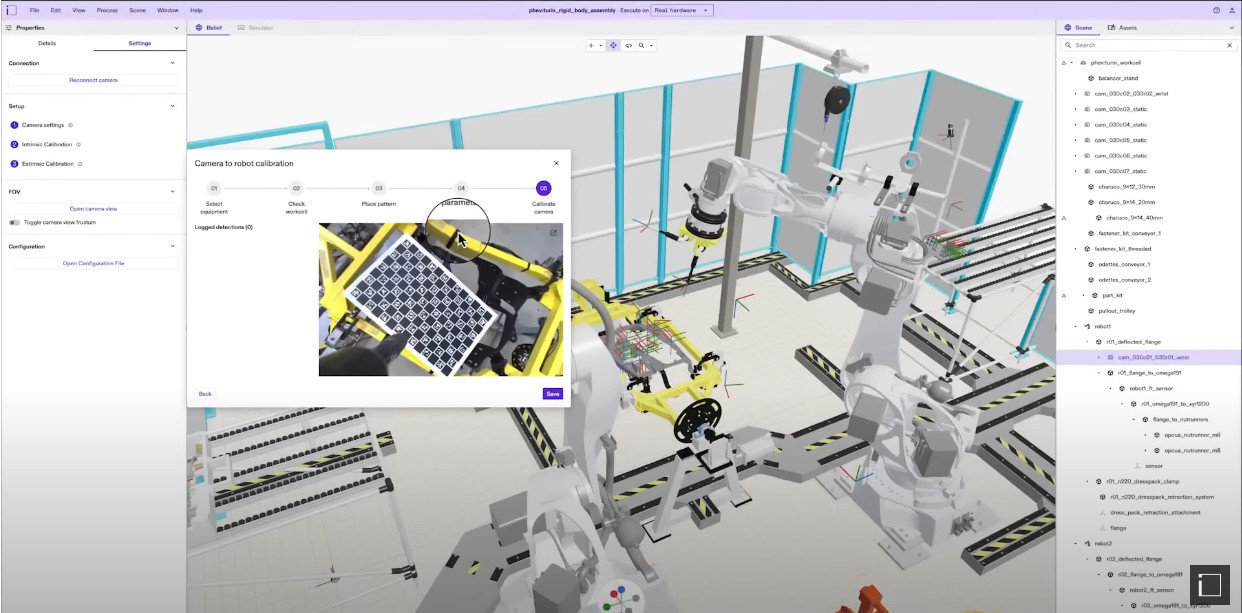The width and height of the screenshot is (1242, 613).
Task: Click the application logo in top-left corner
Action: pyautogui.click(x=10, y=9)
